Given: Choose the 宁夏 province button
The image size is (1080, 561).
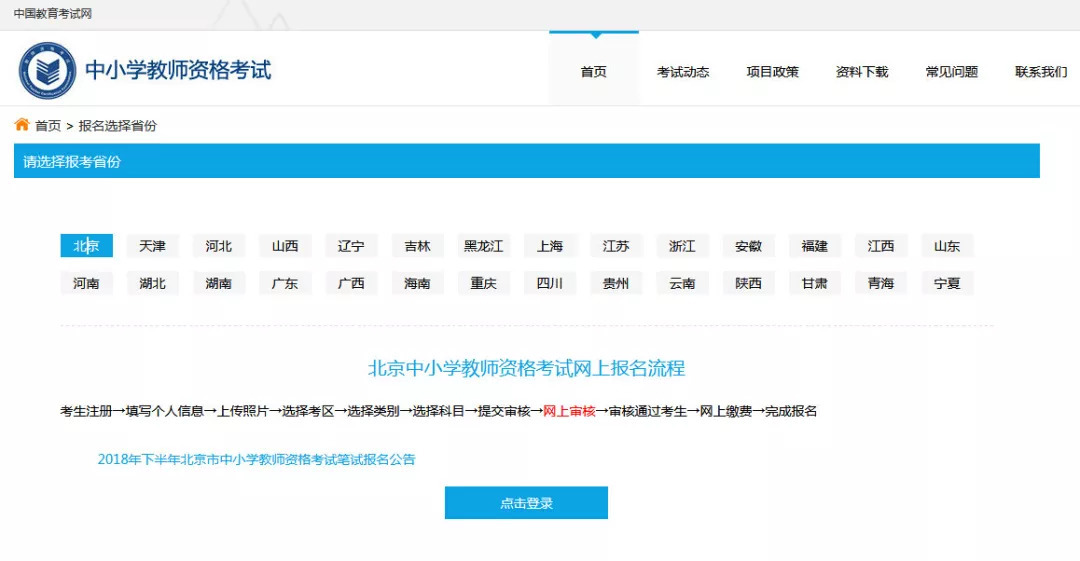Looking at the screenshot, I should pos(947,283).
